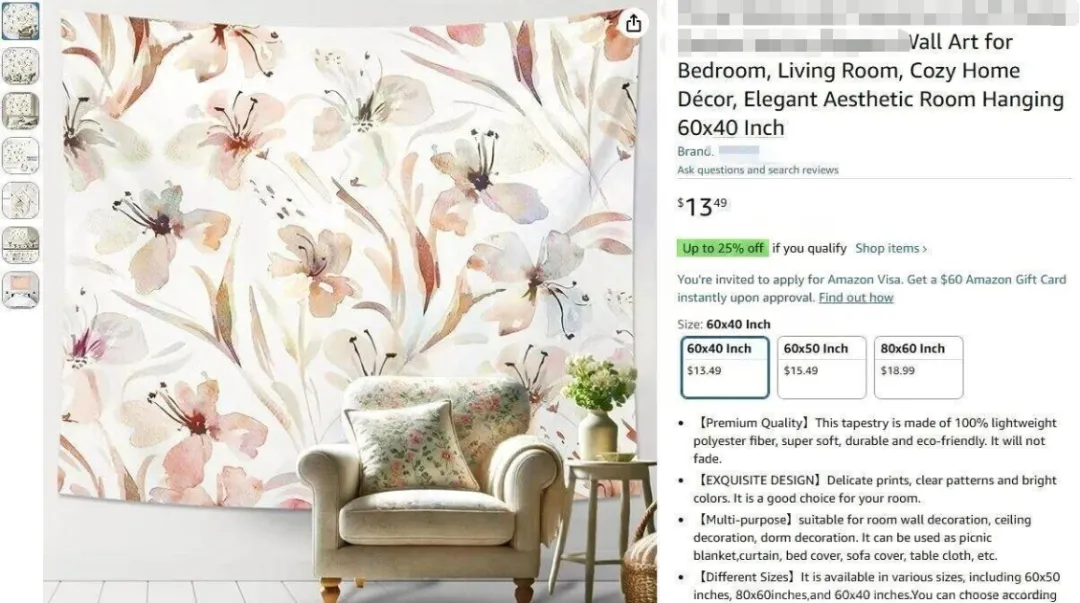Open the last thumbnail with pink panel
Image resolution: width=1080 pixels, height=603 pixels.
click(20, 290)
